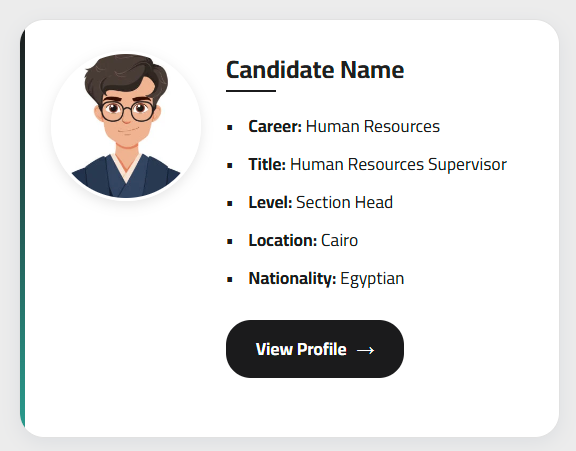
Task: Click the bullet marker beside Level
Action: [x=230, y=204]
